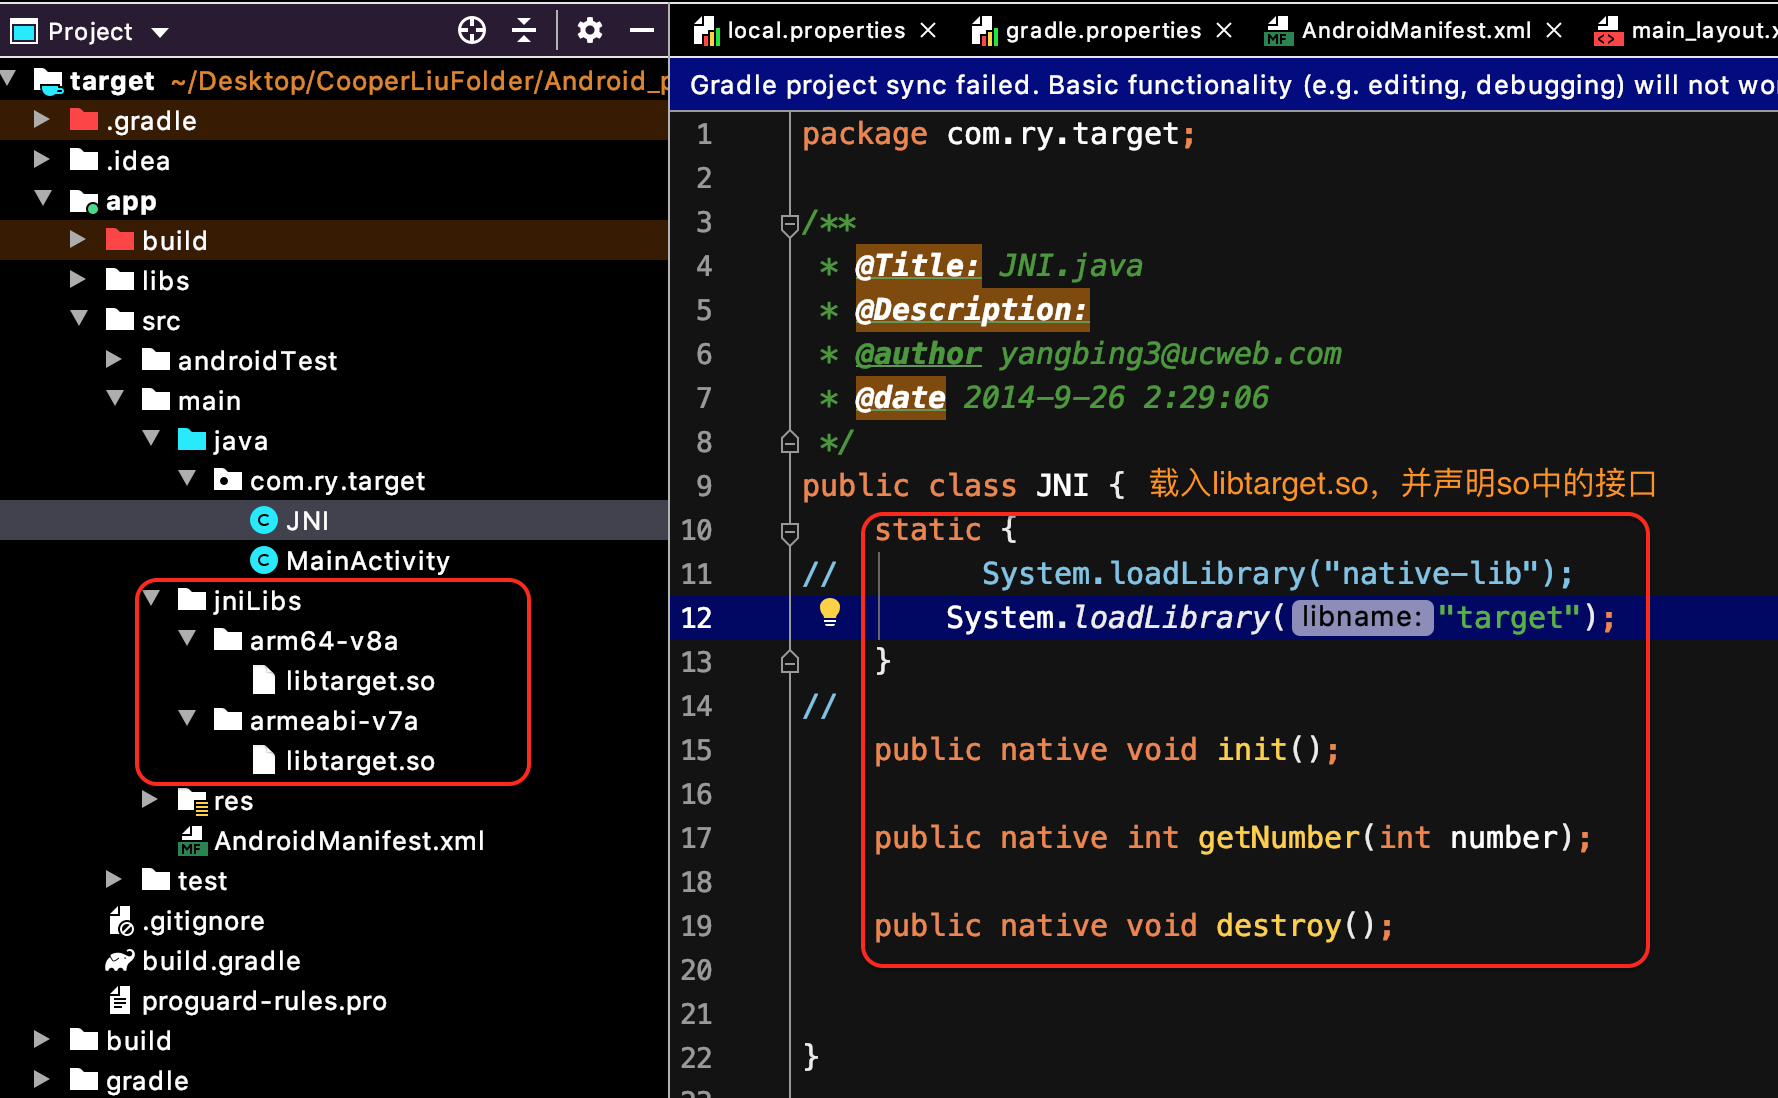Viewport: 1778px width, 1098px height.
Task: Click the com.ry.target package icon
Action: tap(228, 479)
